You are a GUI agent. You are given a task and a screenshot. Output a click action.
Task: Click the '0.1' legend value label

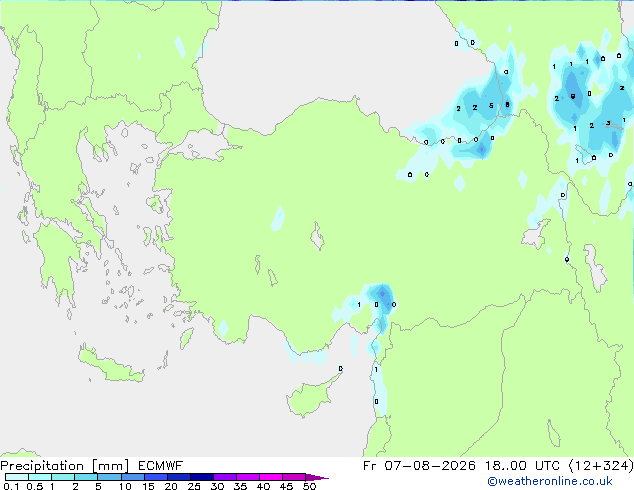[11, 486]
